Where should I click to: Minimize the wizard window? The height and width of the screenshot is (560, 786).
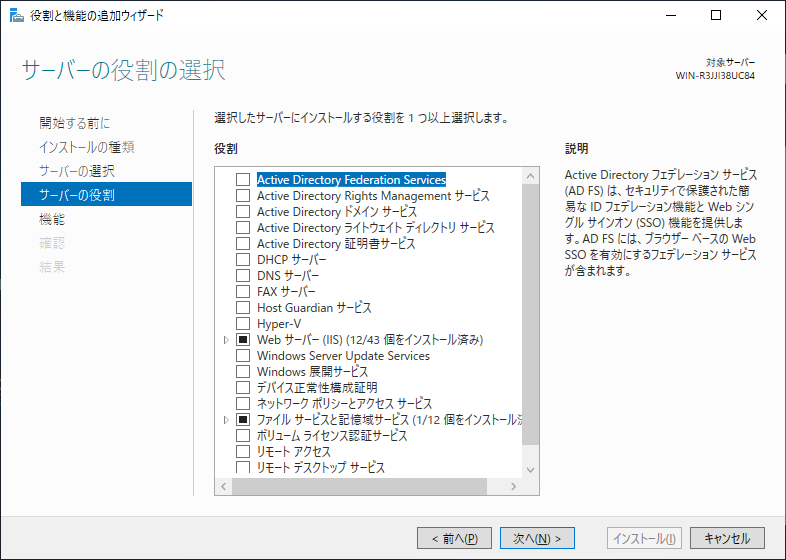click(x=671, y=15)
